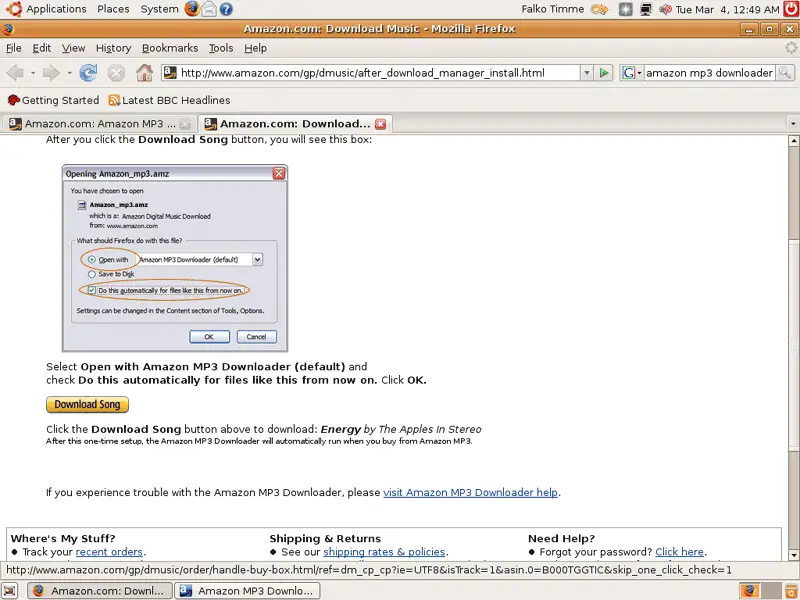Click the Shipping & Returns heading
The image size is (800, 600).
tap(325, 538)
